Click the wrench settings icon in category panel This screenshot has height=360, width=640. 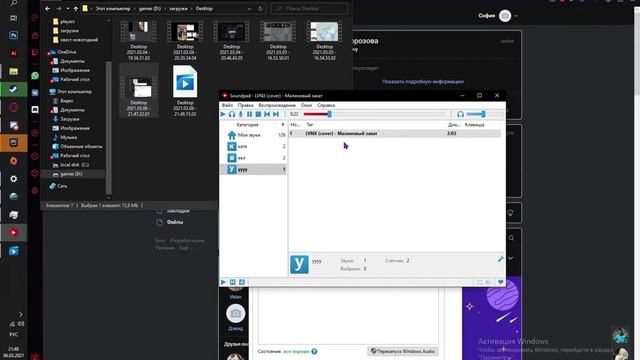tap(501, 259)
